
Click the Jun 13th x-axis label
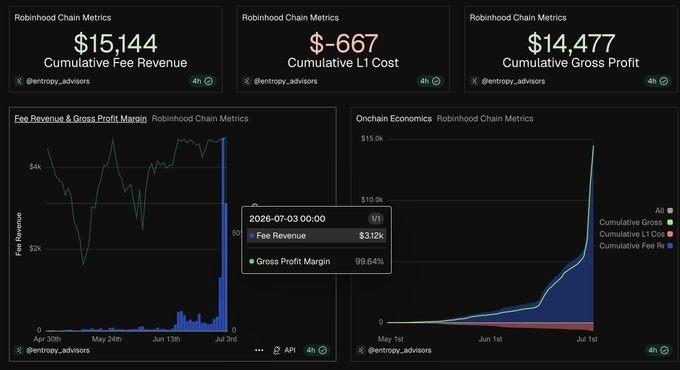[x=166, y=339]
